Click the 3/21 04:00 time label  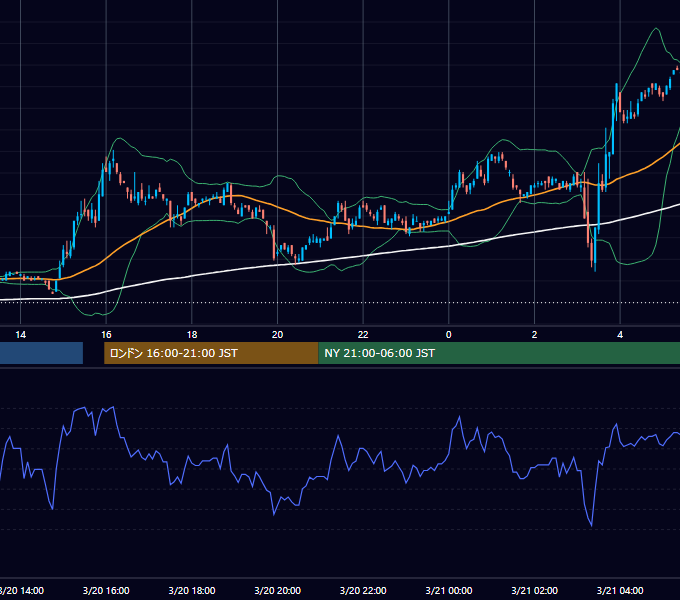click(620, 590)
